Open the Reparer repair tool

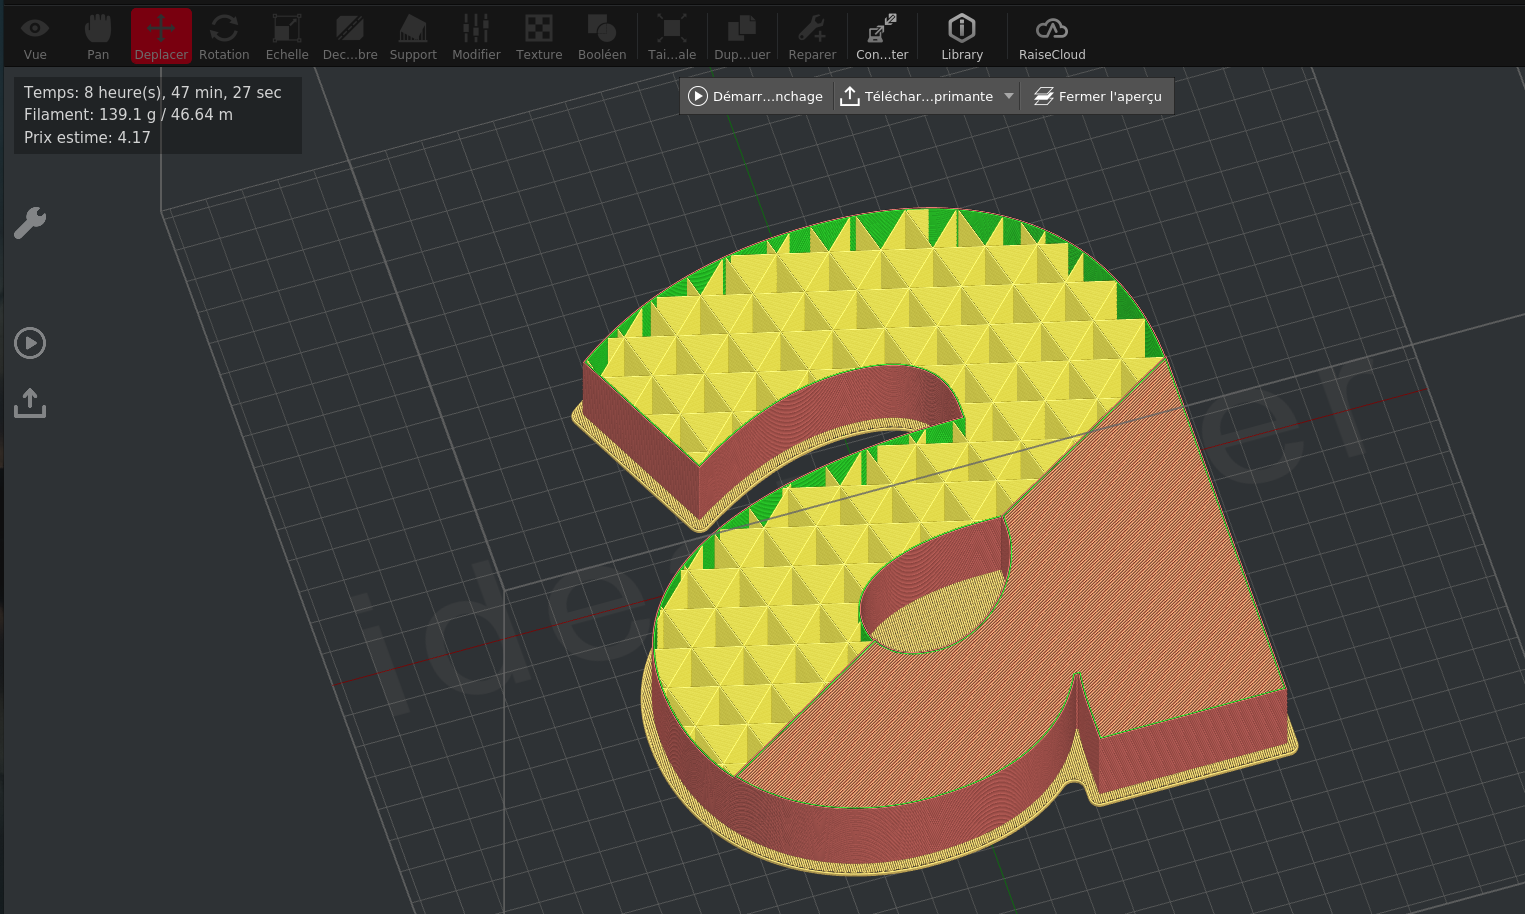(x=812, y=37)
